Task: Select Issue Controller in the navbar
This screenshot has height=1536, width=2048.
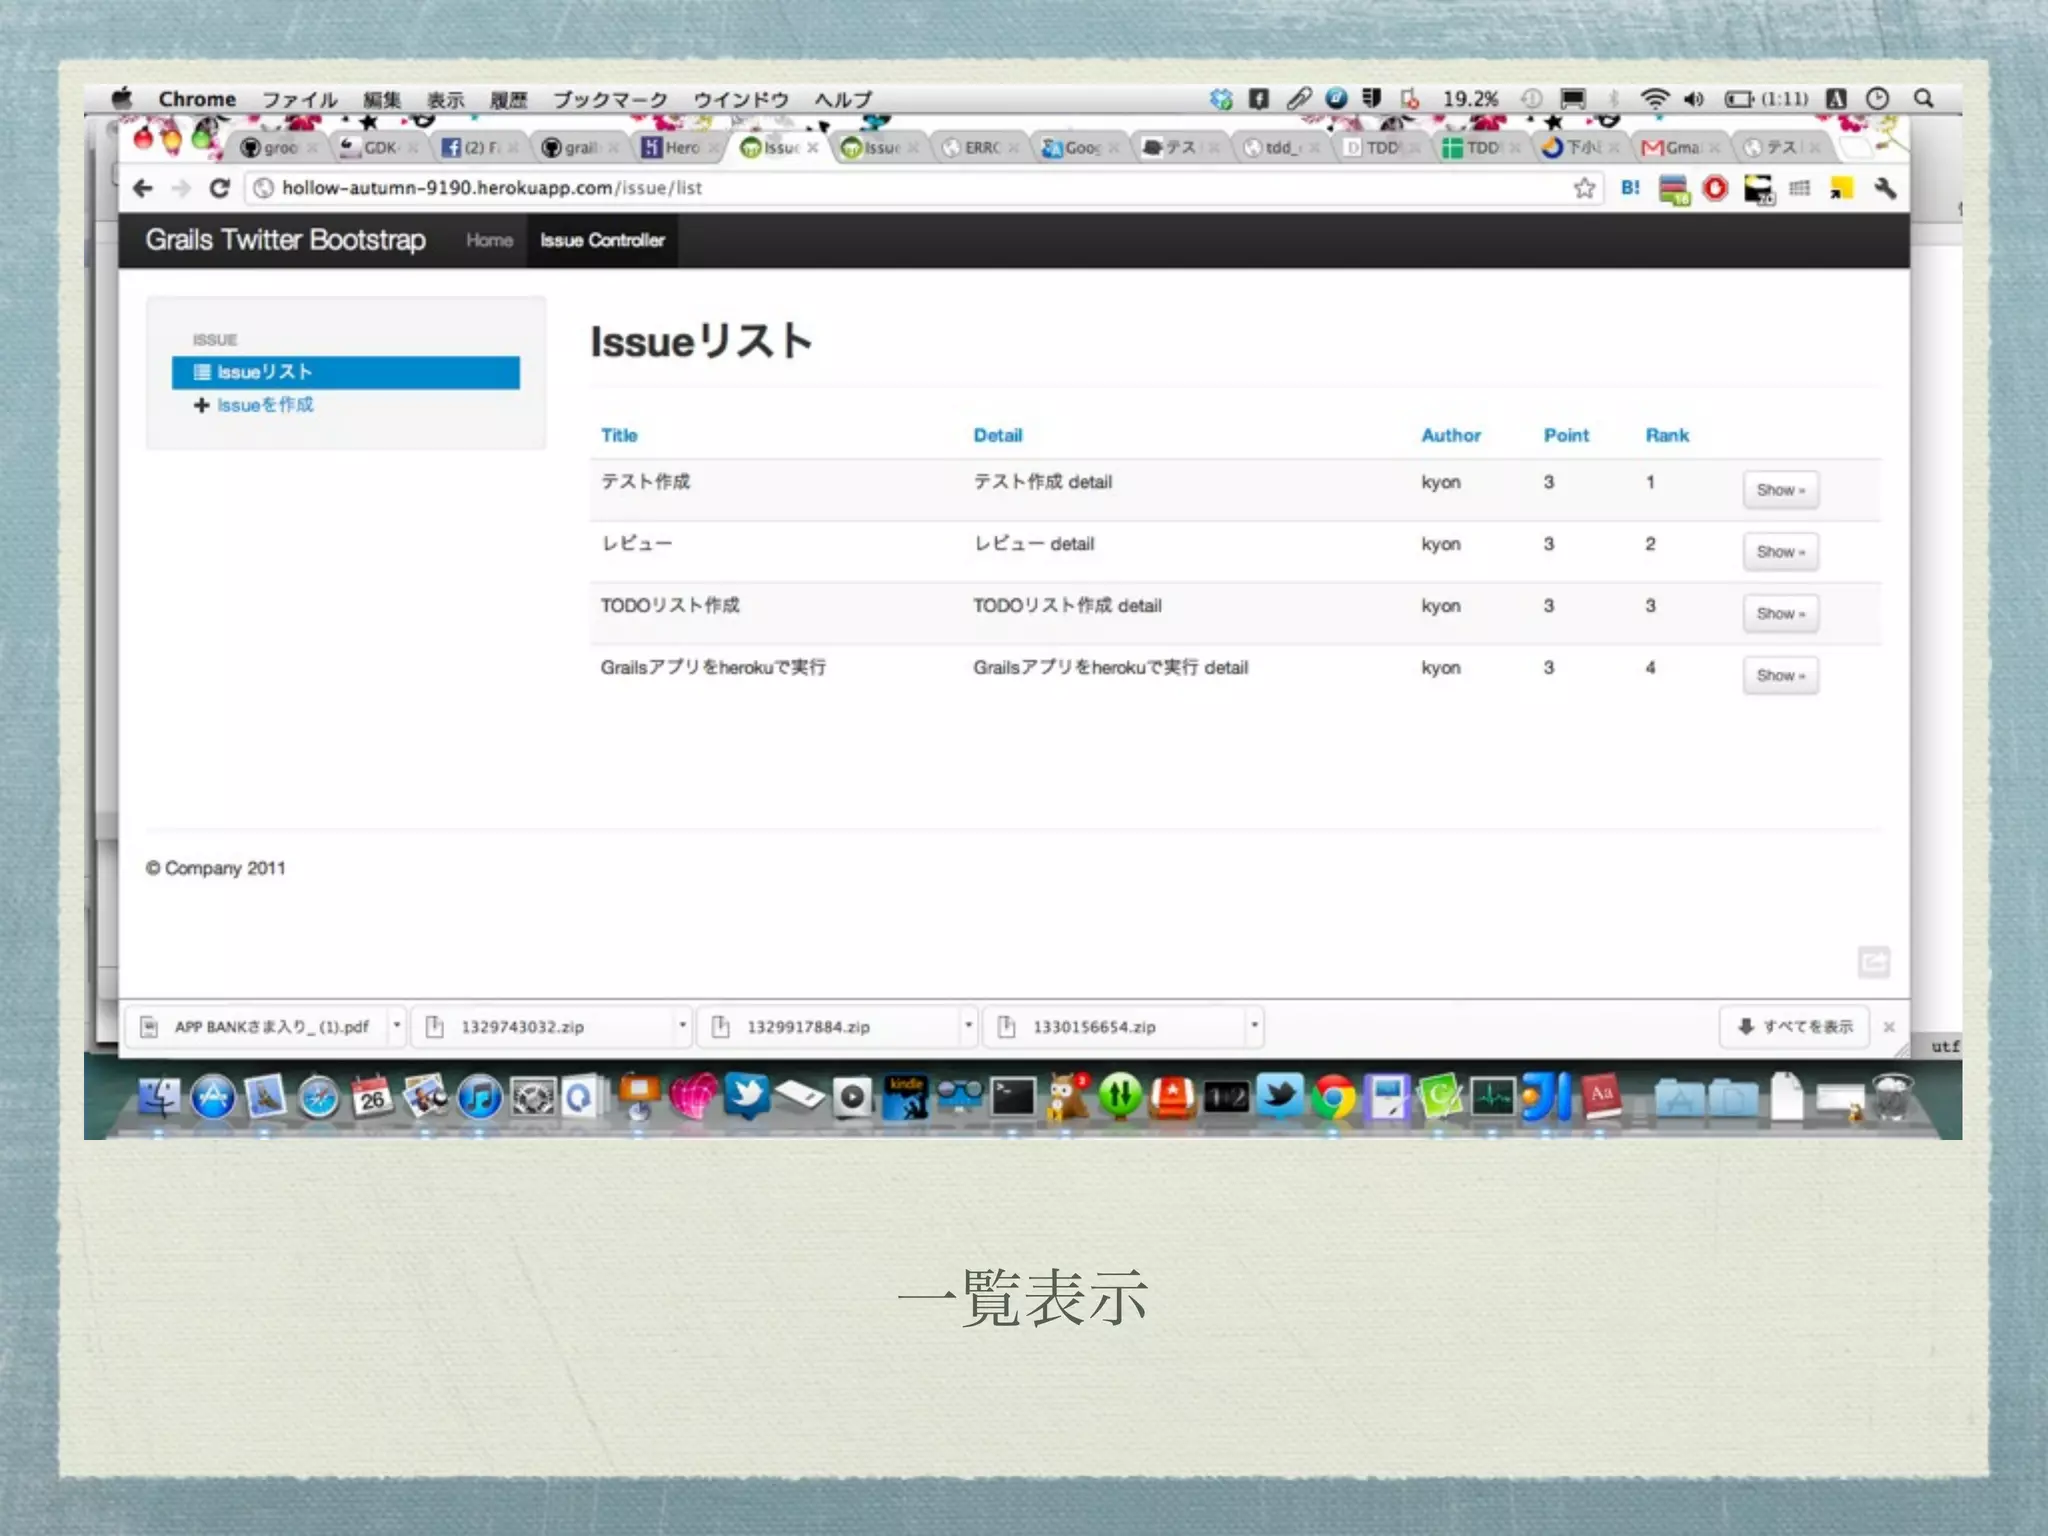Action: [602, 240]
